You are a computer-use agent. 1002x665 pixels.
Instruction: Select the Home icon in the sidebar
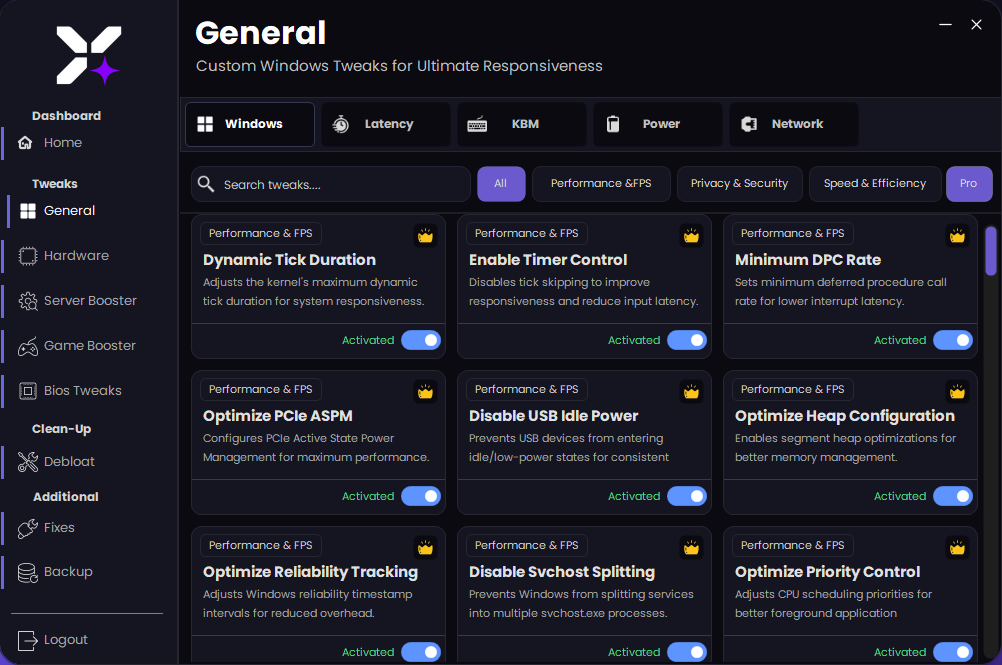(27, 142)
